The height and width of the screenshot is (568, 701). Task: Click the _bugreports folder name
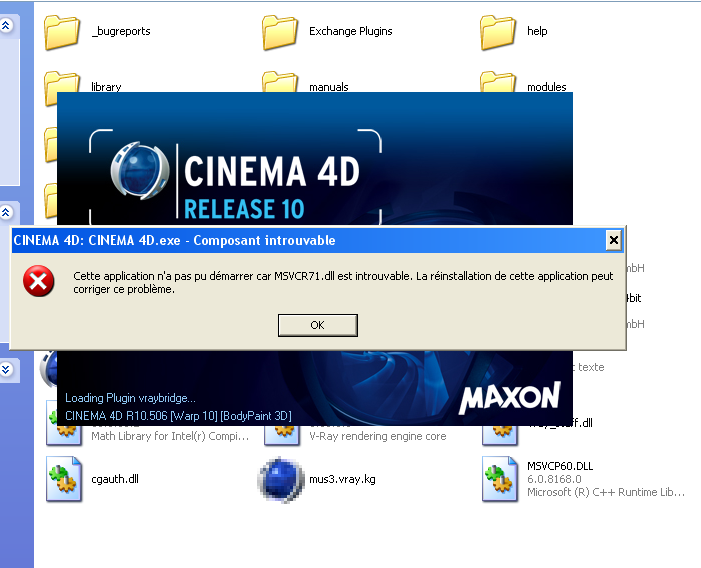121,31
